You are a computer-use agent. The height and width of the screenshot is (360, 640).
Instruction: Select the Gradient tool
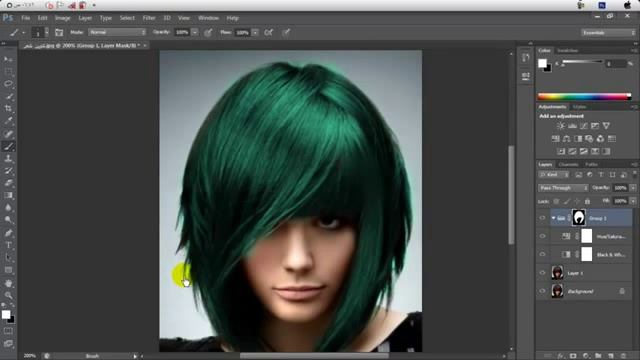click(8, 196)
